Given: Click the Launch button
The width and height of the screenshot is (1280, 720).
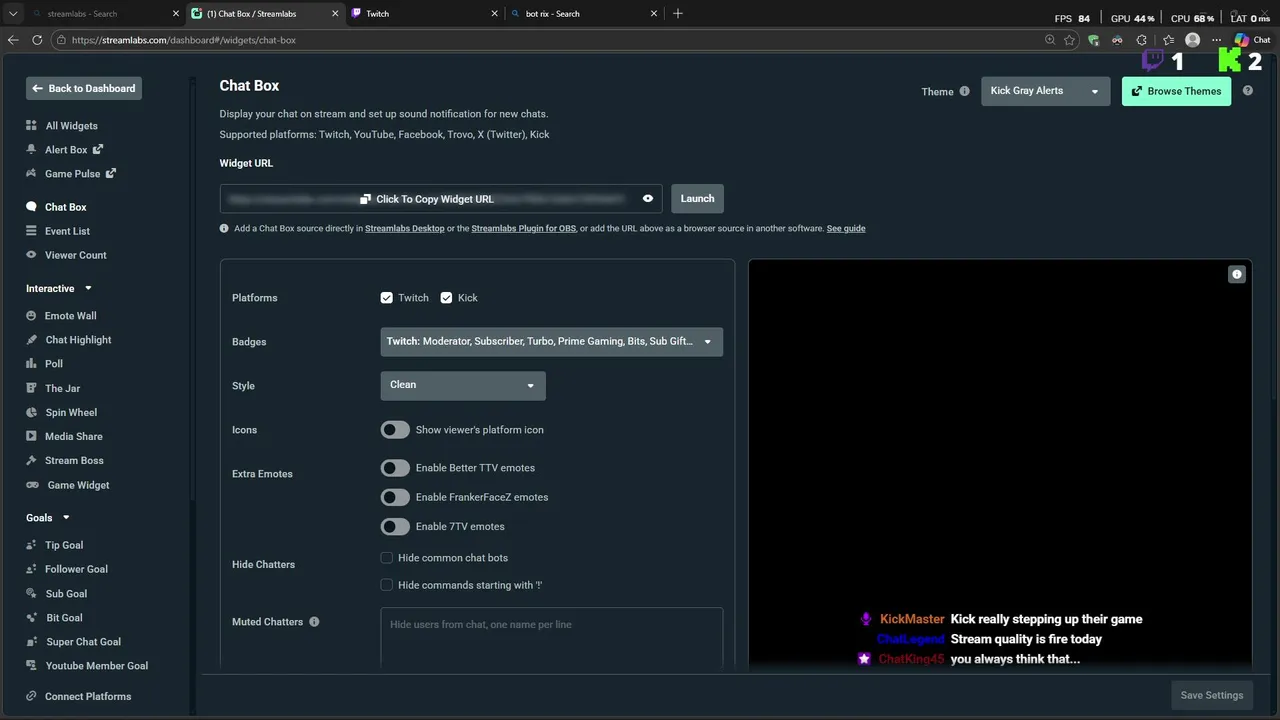Looking at the screenshot, I should click(x=697, y=198).
